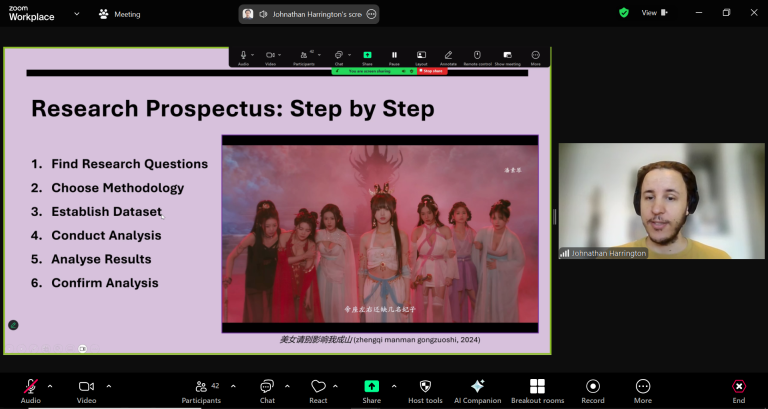Open Host tools shield menu

click(x=425, y=392)
